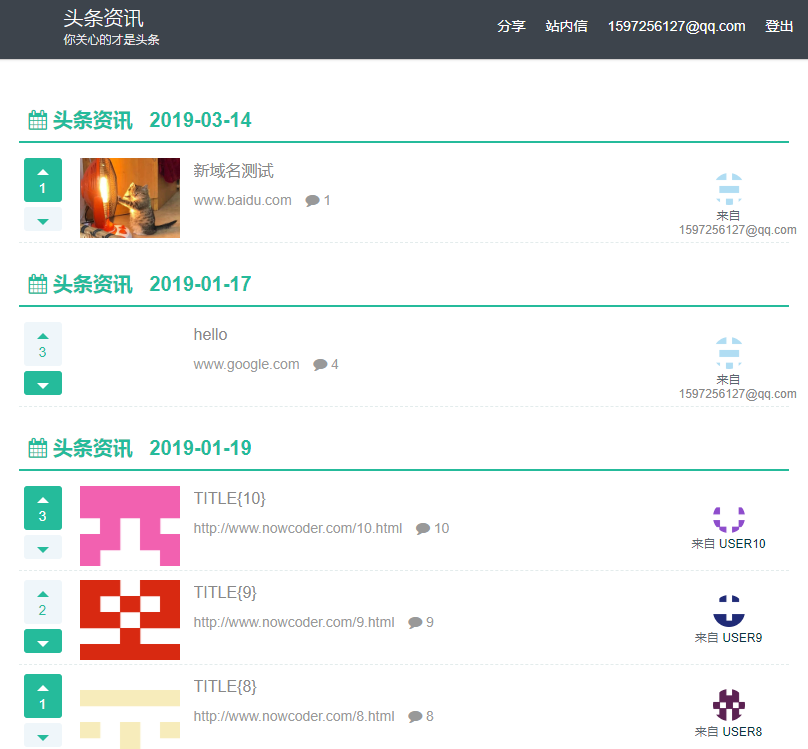The width and height of the screenshot is (808, 749).
Task: Click comment bubble icon on TITLE{9}
Action: pyautogui.click(x=415, y=623)
